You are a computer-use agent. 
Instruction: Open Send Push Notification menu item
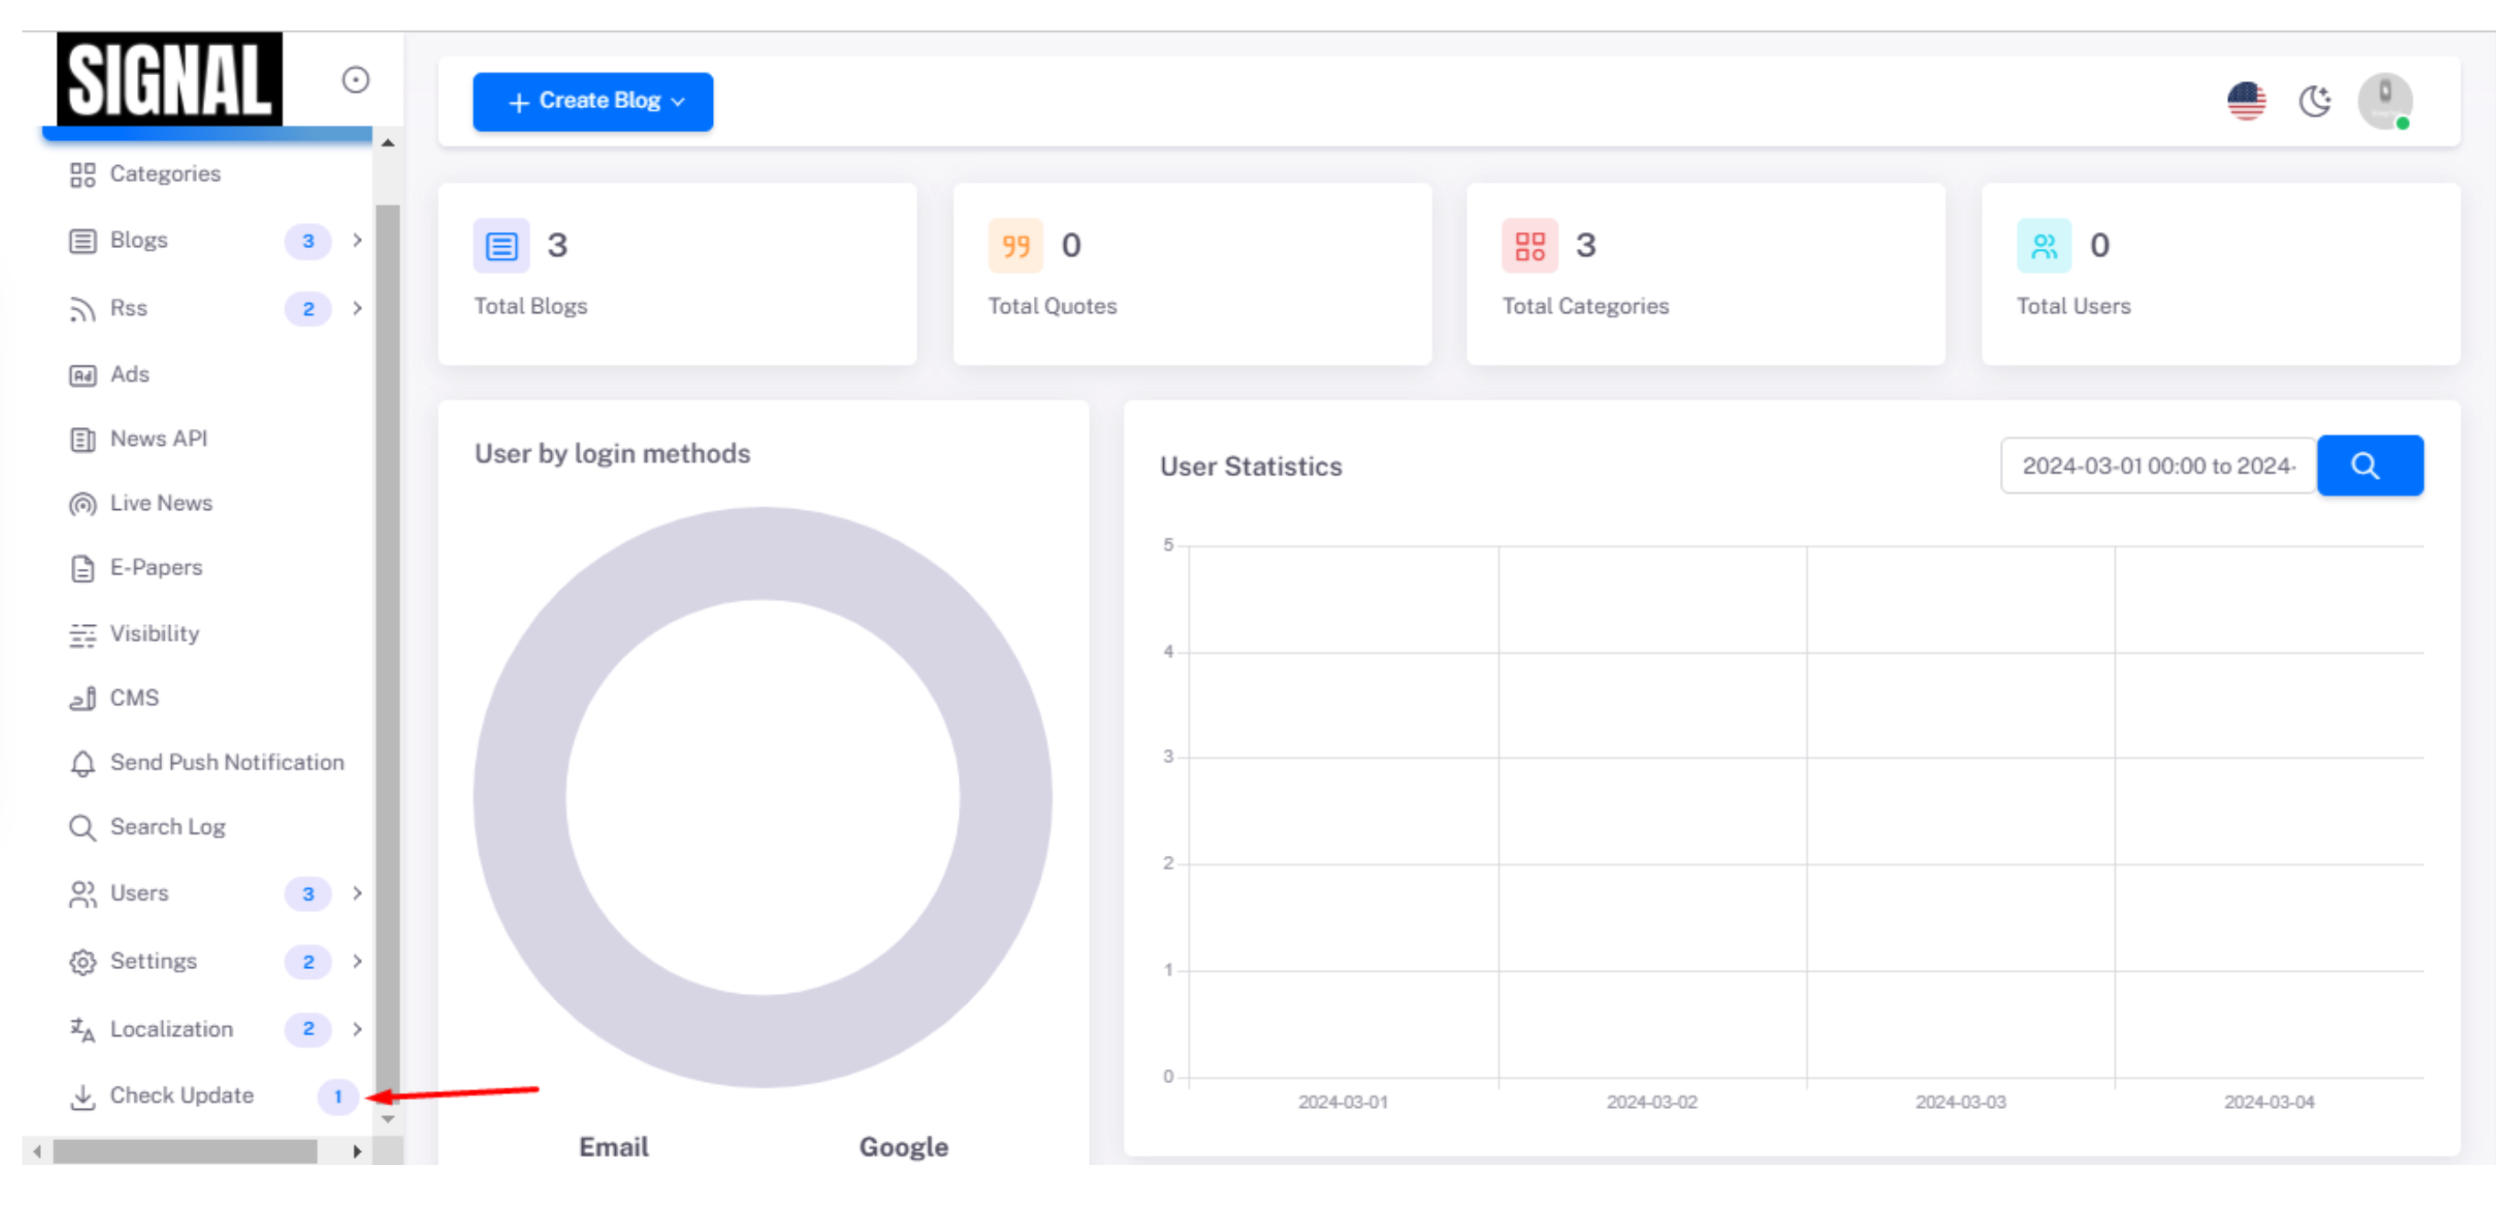226,762
